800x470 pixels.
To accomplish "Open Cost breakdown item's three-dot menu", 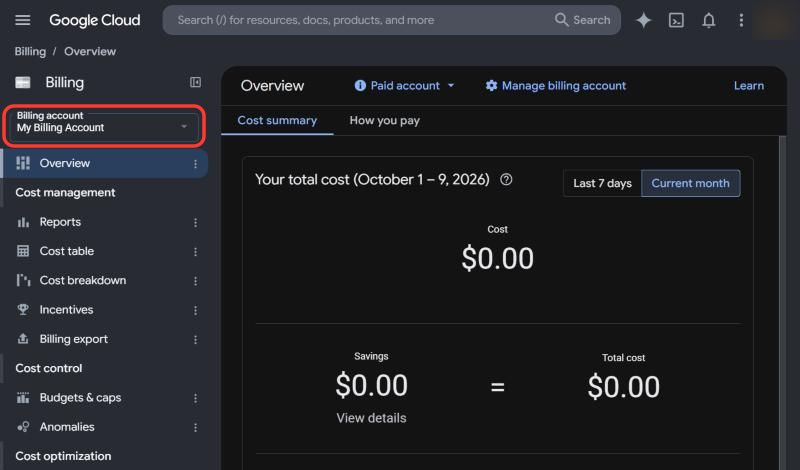I will pos(195,281).
